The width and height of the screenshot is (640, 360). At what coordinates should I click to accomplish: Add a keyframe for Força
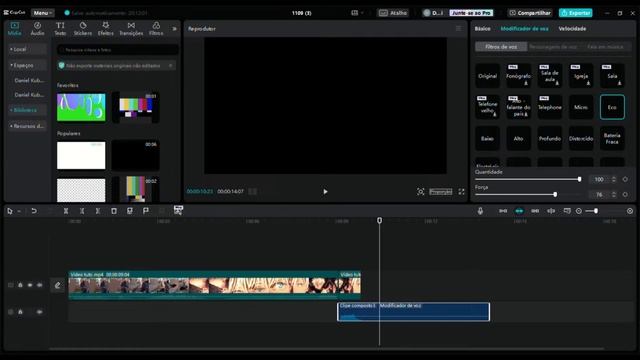pyautogui.click(x=625, y=195)
